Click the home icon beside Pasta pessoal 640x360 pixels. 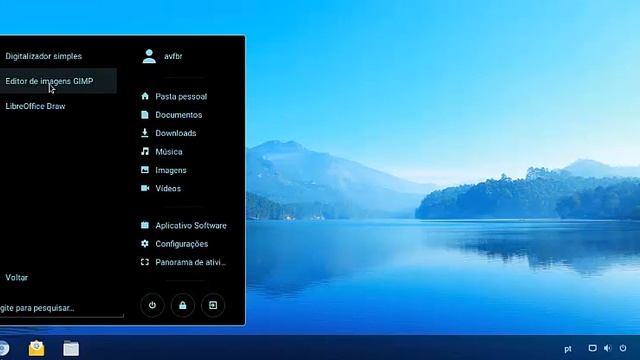(x=145, y=96)
